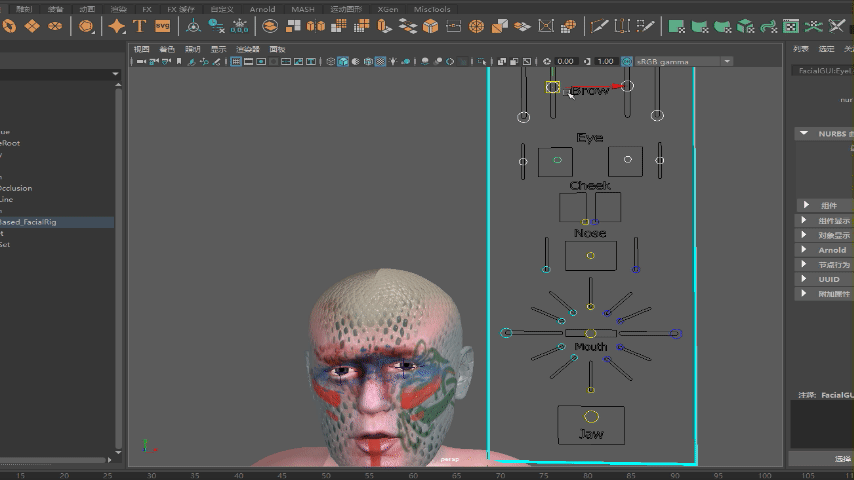Click the green planar UV mapping icon

click(676, 26)
